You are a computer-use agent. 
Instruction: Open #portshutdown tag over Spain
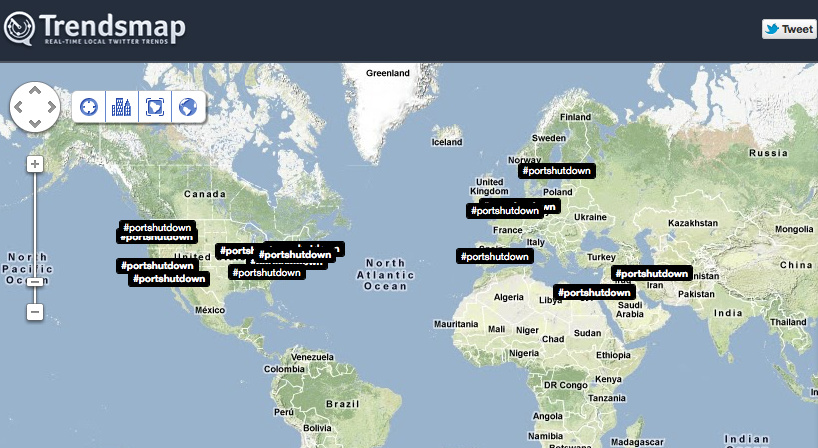click(495, 257)
